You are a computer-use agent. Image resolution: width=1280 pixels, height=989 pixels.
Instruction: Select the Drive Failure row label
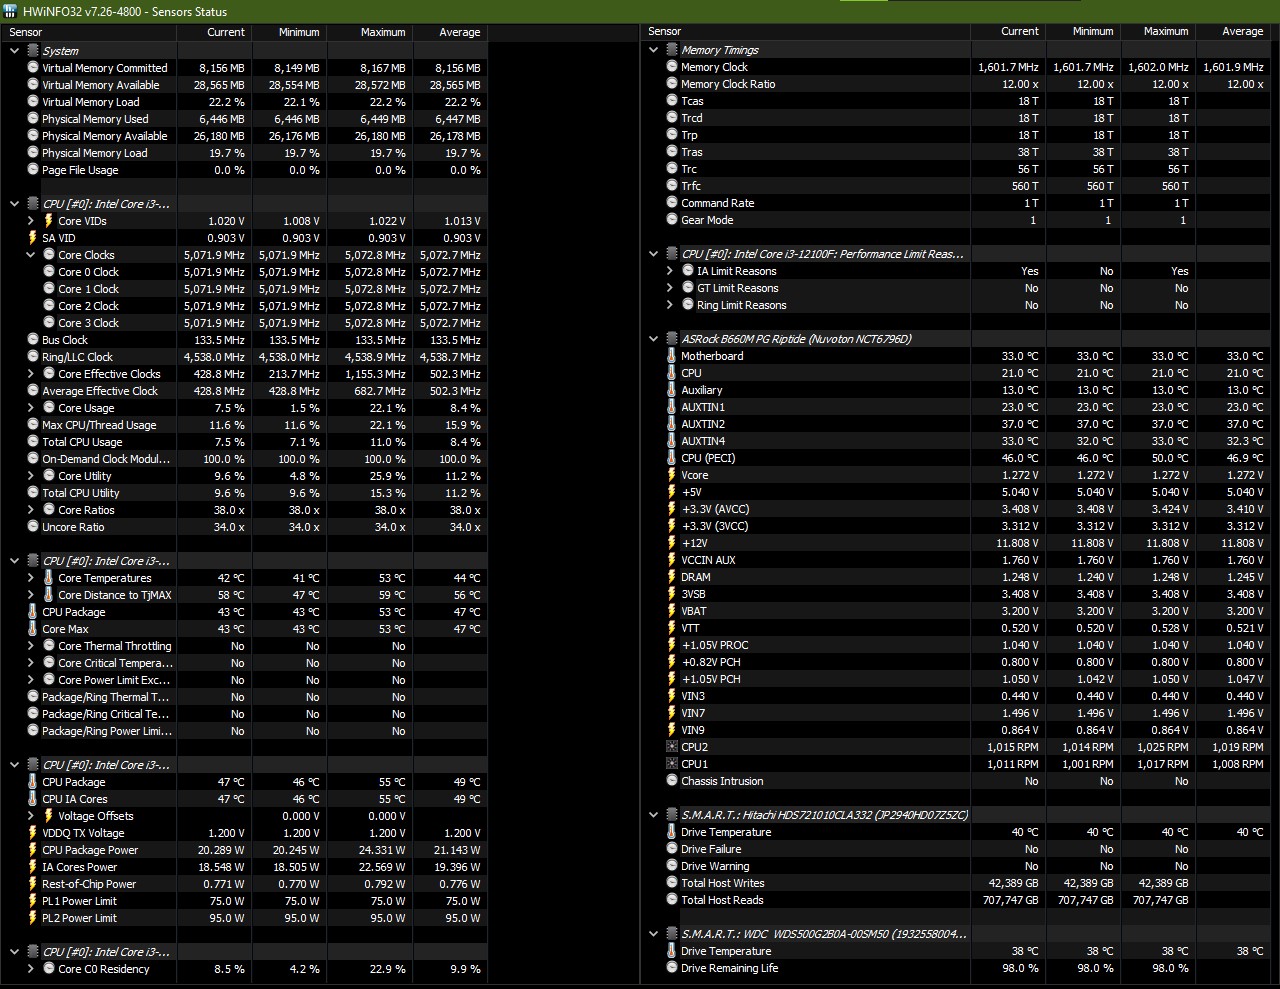tap(711, 848)
